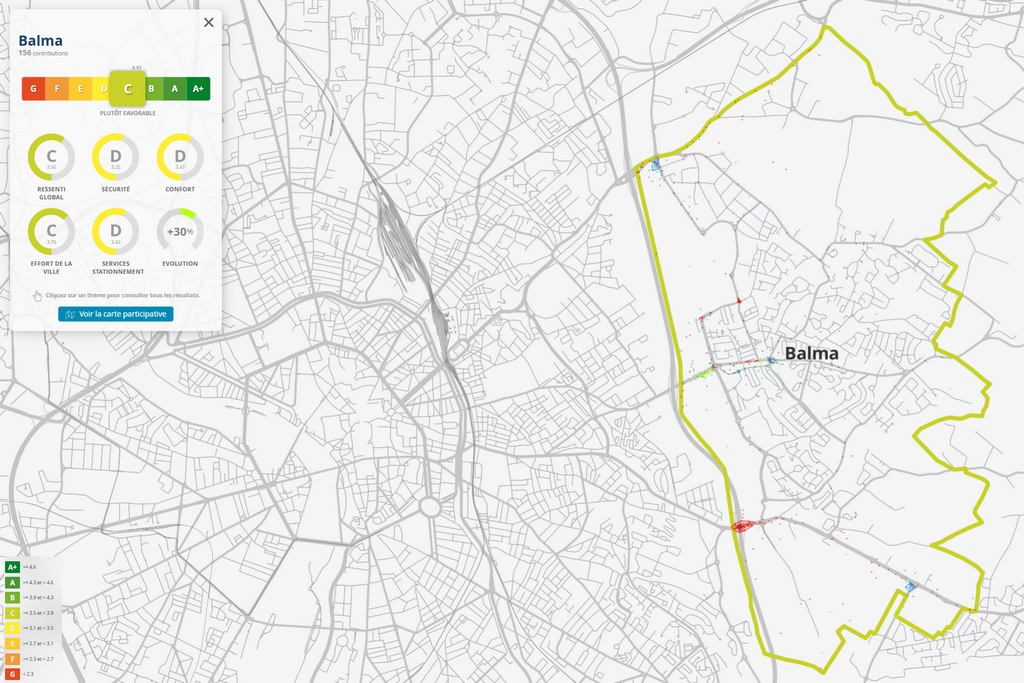Image resolution: width=1024 pixels, height=683 pixels.
Task: Click the large red cluster marker on map
Action: coord(741,526)
